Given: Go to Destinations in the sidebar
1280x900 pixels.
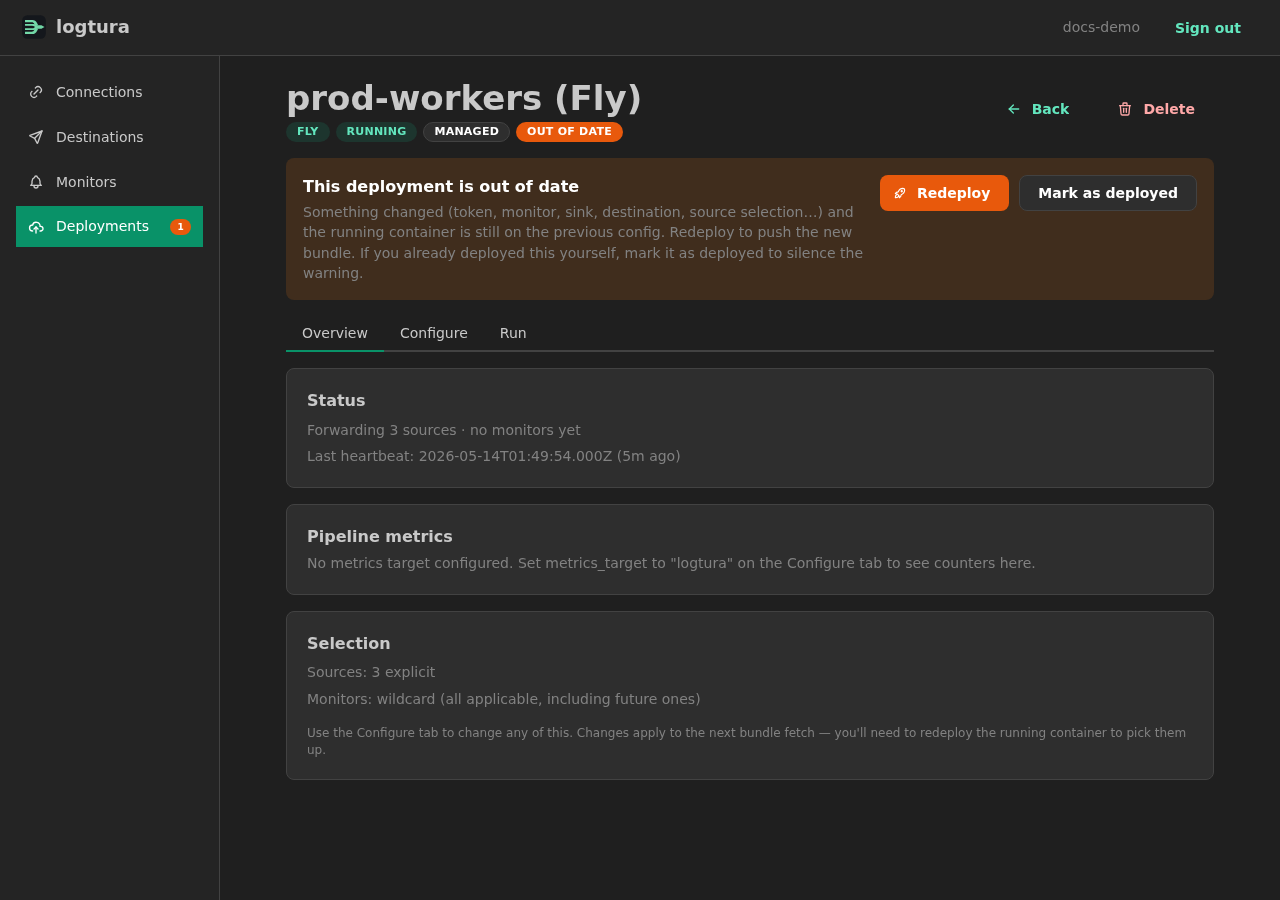Looking at the screenshot, I should (x=109, y=137).
